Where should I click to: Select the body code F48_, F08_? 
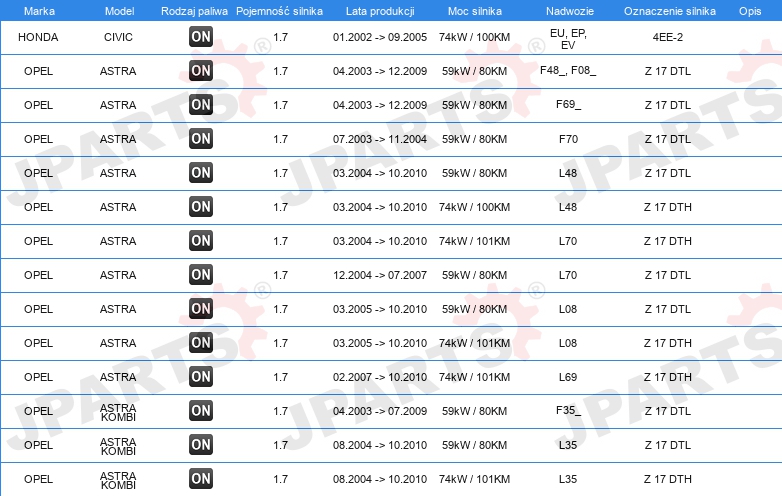tap(568, 70)
